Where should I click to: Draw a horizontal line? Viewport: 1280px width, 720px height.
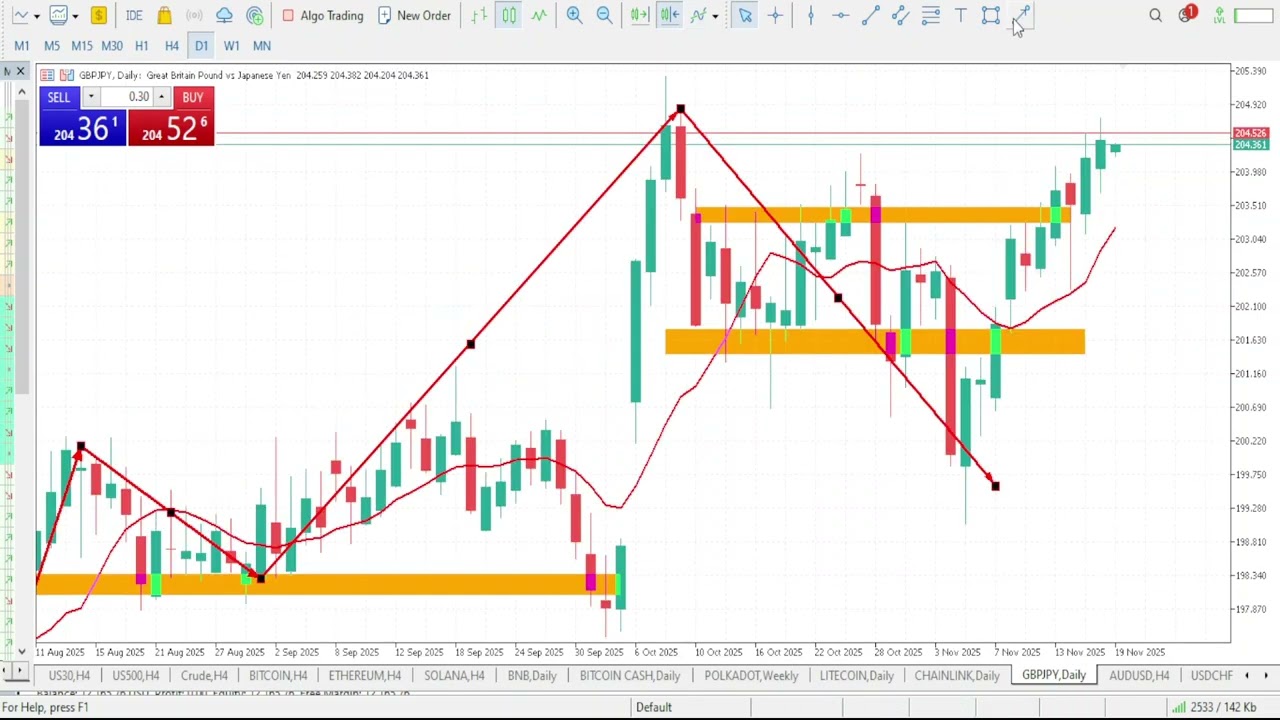[840, 15]
